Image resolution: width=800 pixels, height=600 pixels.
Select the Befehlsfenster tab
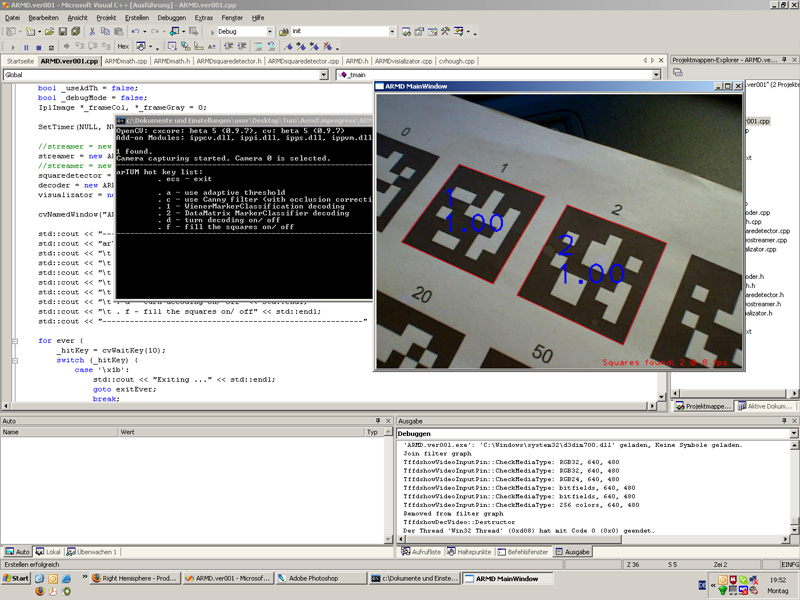coord(522,552)
